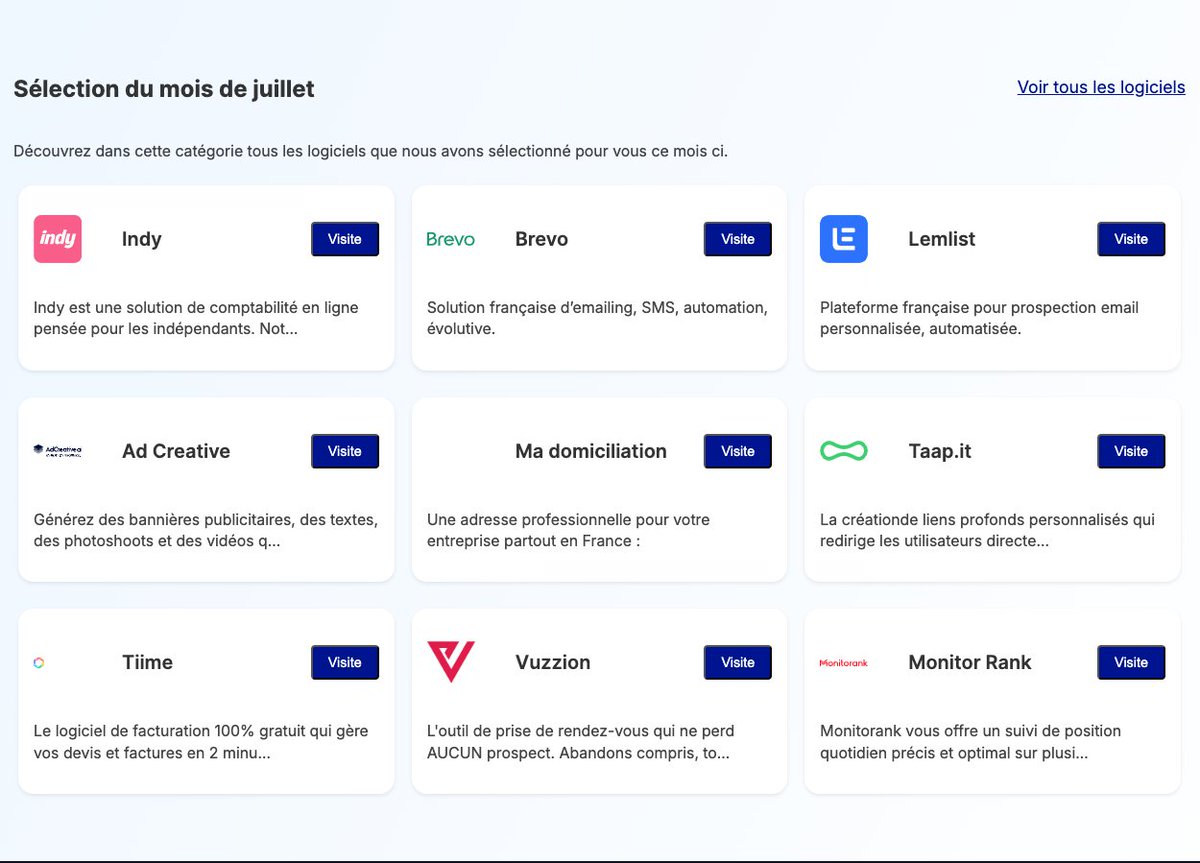This screenshot has height=863, width=1200.
Task: Click the AdCreative logo
Action: coord(57,451)
